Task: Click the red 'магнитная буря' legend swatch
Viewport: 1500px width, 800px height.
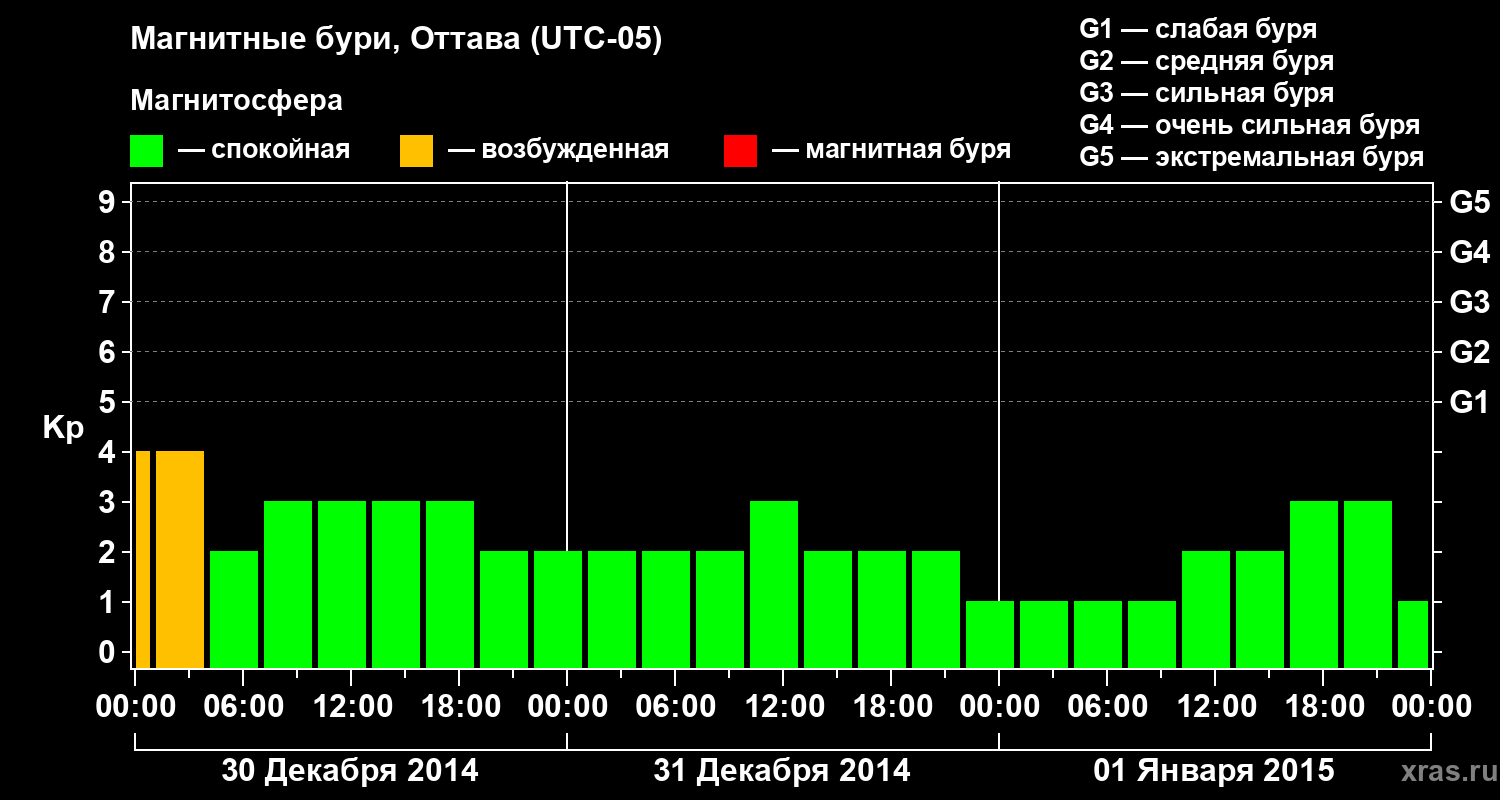Action: [740, 151]
